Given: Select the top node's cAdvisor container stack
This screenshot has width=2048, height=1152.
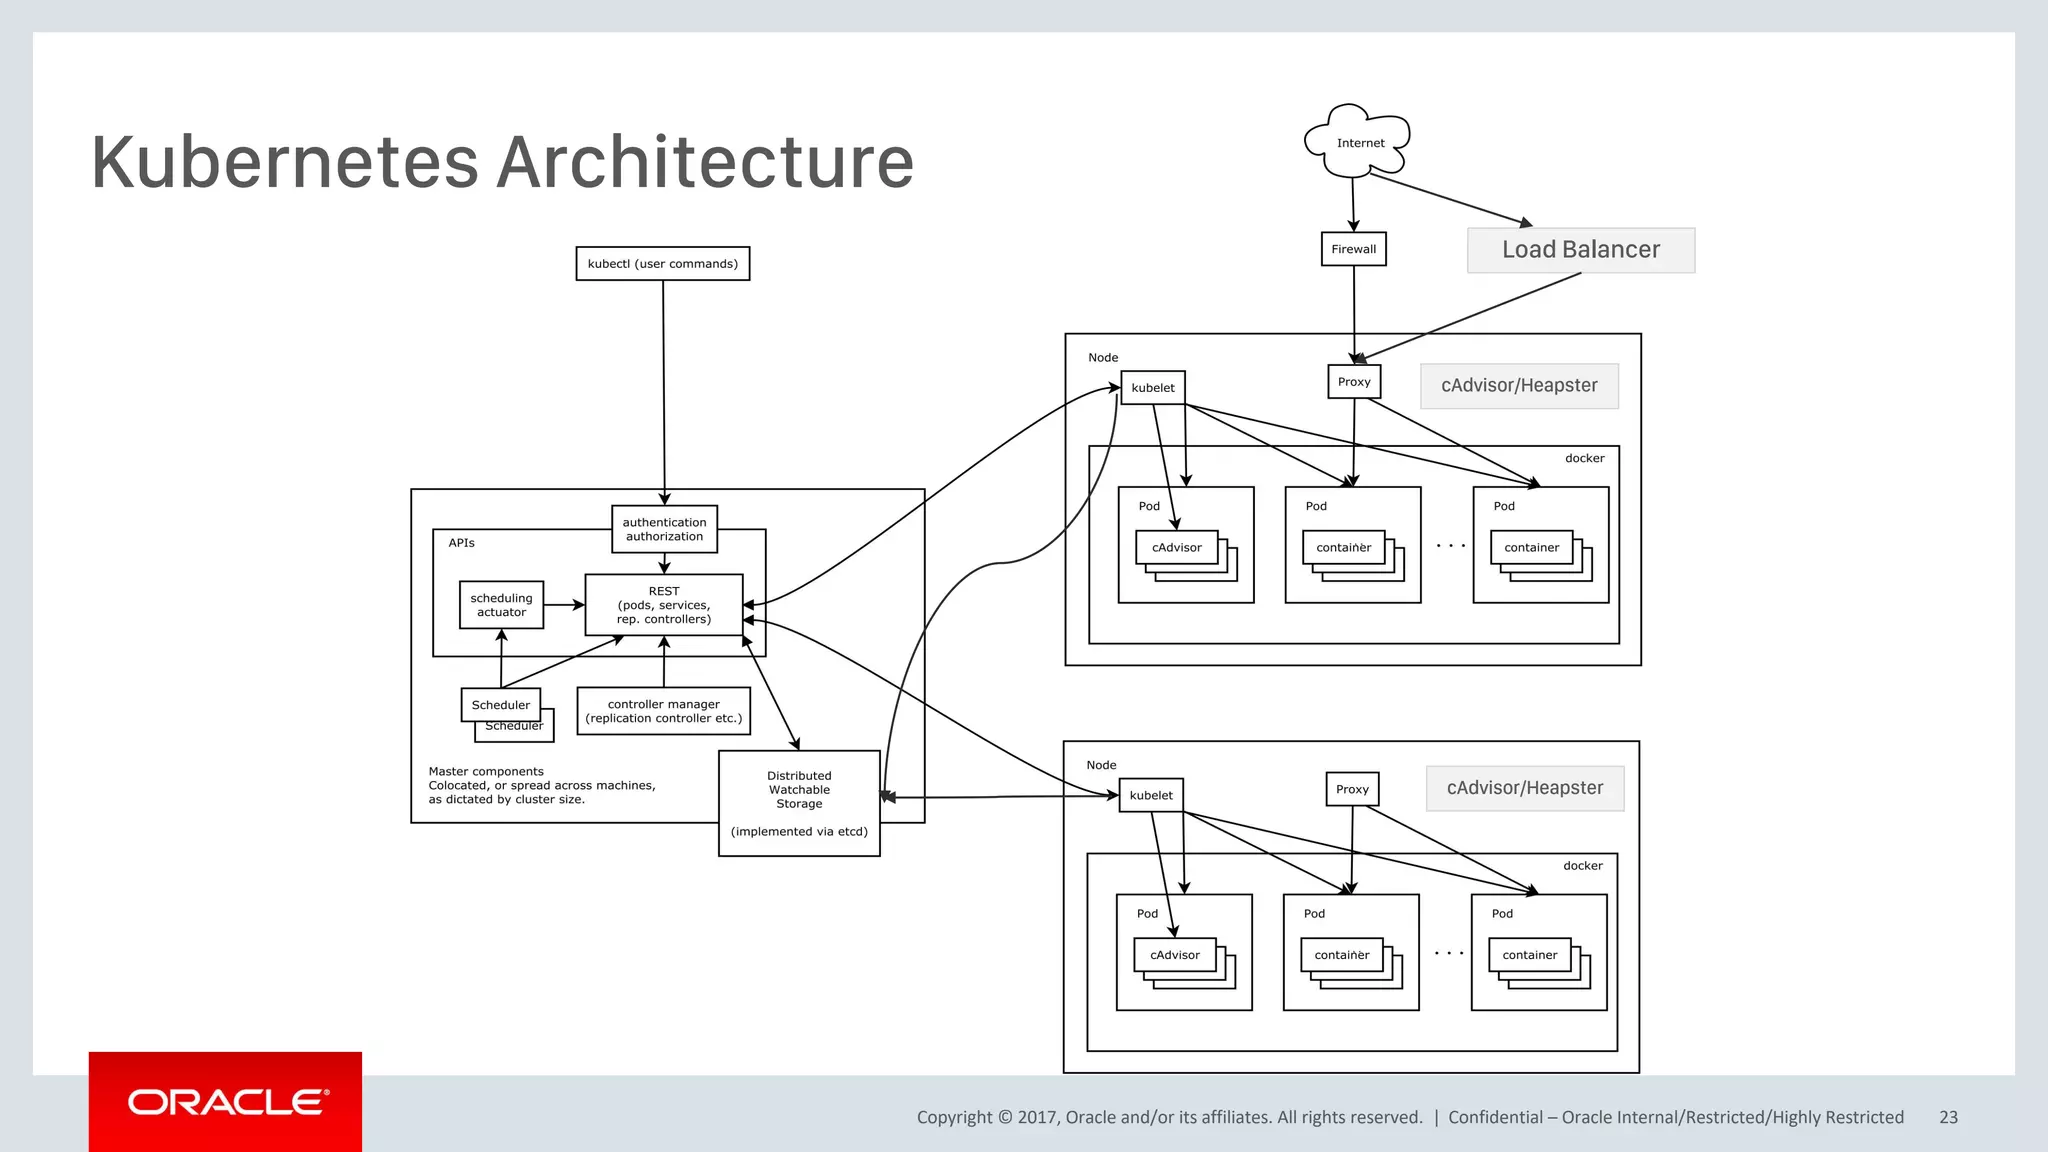Looking at the screenshot, I should tap(1176, 548).
